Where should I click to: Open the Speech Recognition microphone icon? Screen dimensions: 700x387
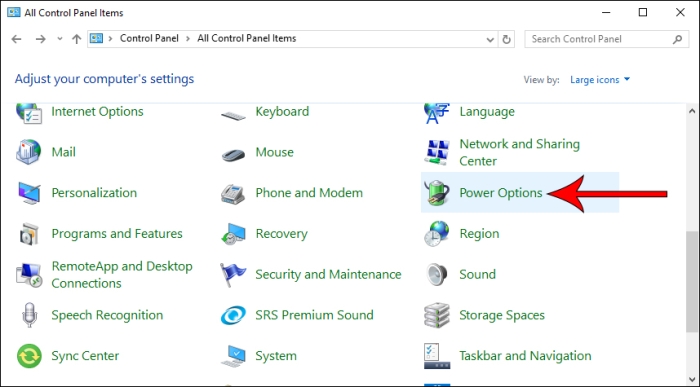point(29,315)
